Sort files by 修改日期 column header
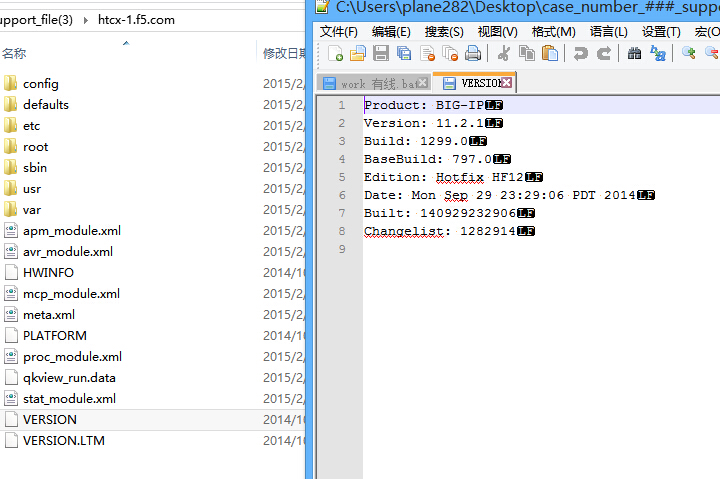 [284, 54]
